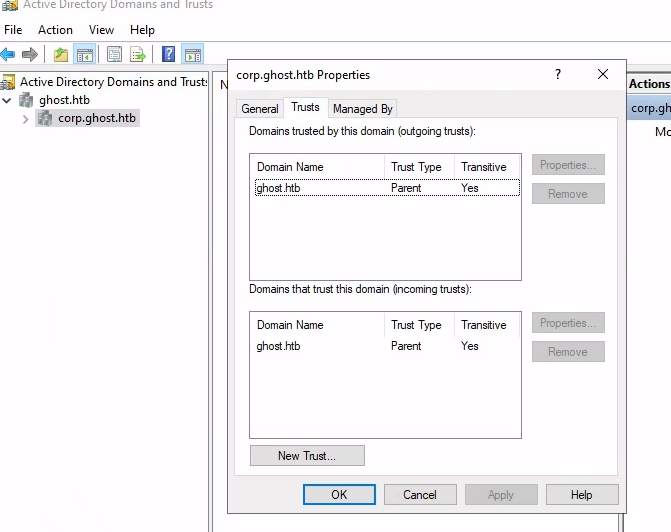This screenshot has height=532, width=671.
Task: Toggle the Show/Hide Console Tree icon
Action: click(85, 54)
